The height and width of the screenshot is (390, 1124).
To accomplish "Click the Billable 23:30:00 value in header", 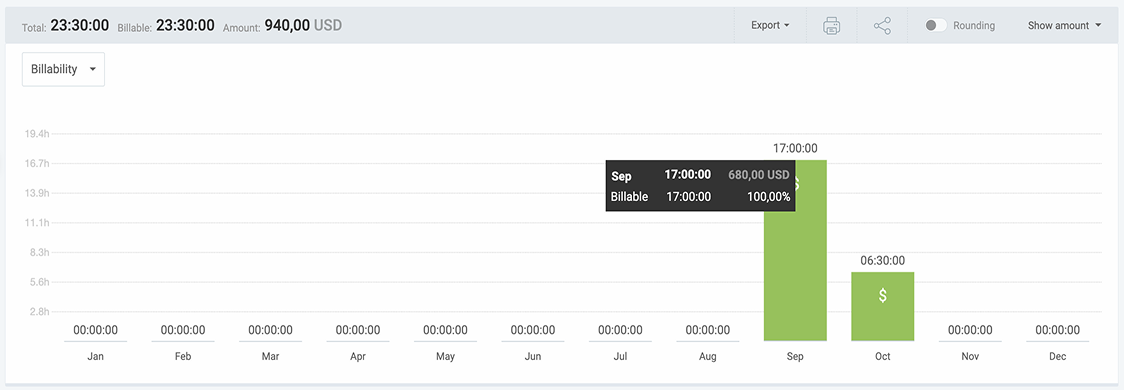I will 185,25.
